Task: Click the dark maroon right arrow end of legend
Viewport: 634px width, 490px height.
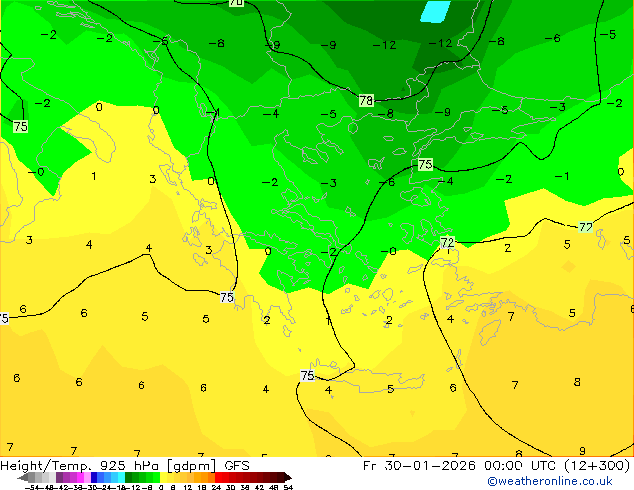Action: pos(287,478)
